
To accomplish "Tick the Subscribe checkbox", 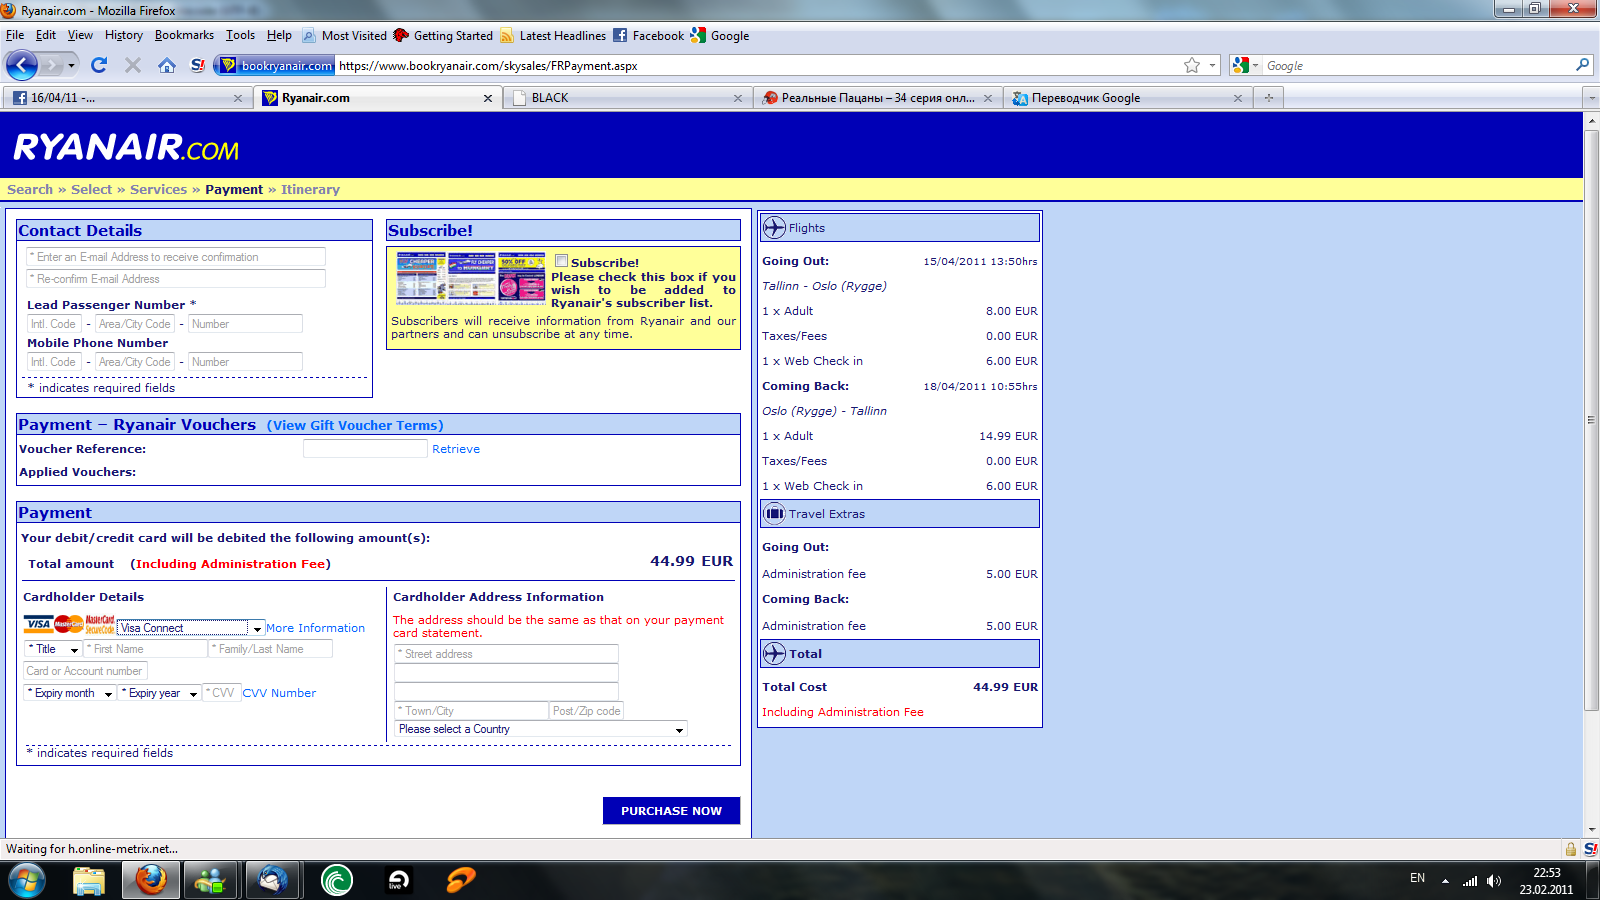I will click(x=562, y=261).
